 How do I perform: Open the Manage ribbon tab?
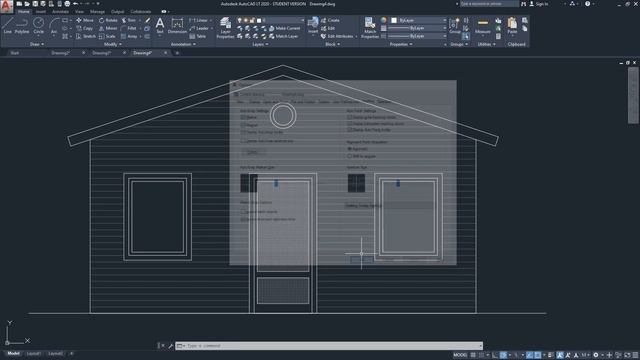(x=97, y=12)
